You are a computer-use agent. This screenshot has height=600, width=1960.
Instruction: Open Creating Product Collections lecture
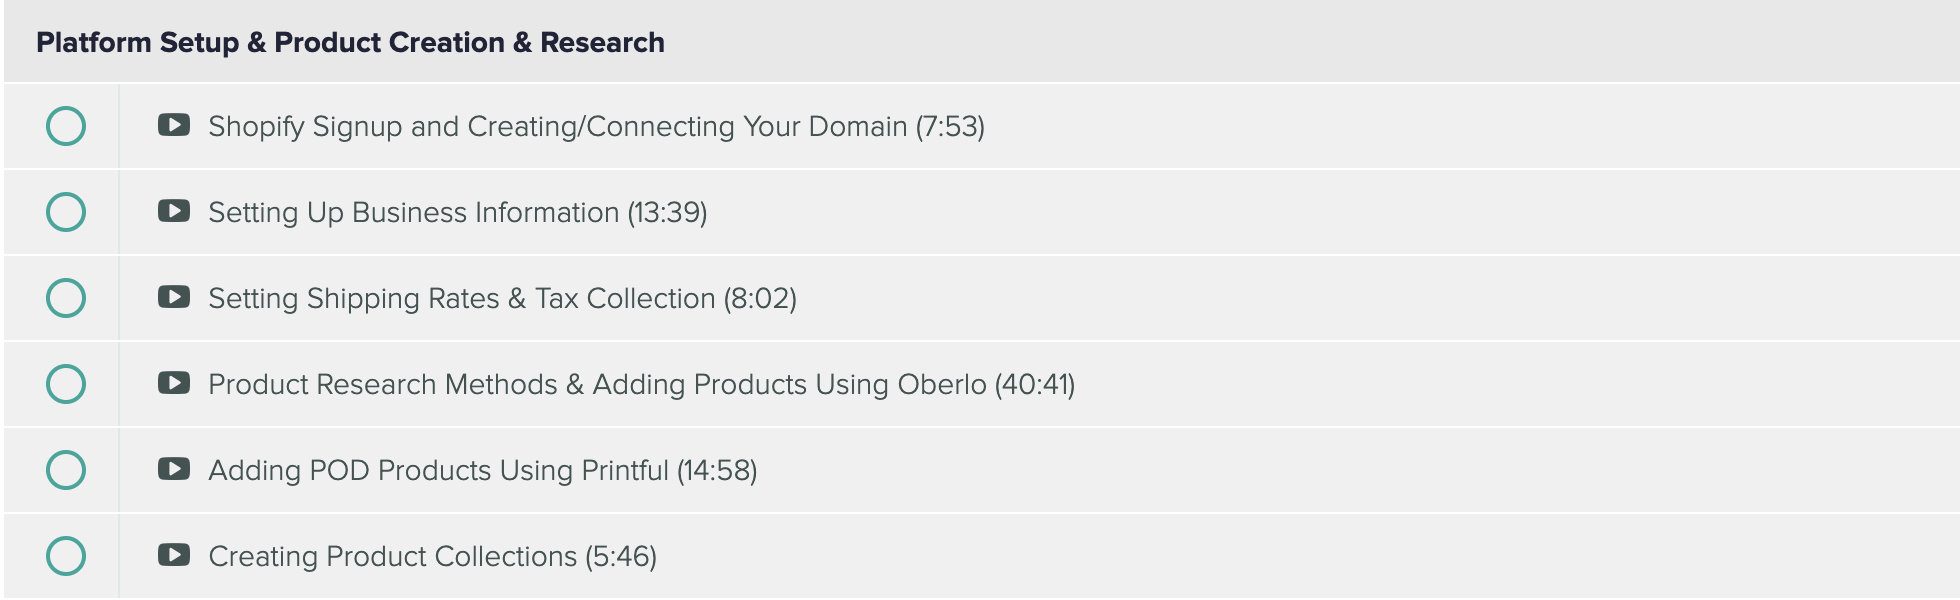431,557
